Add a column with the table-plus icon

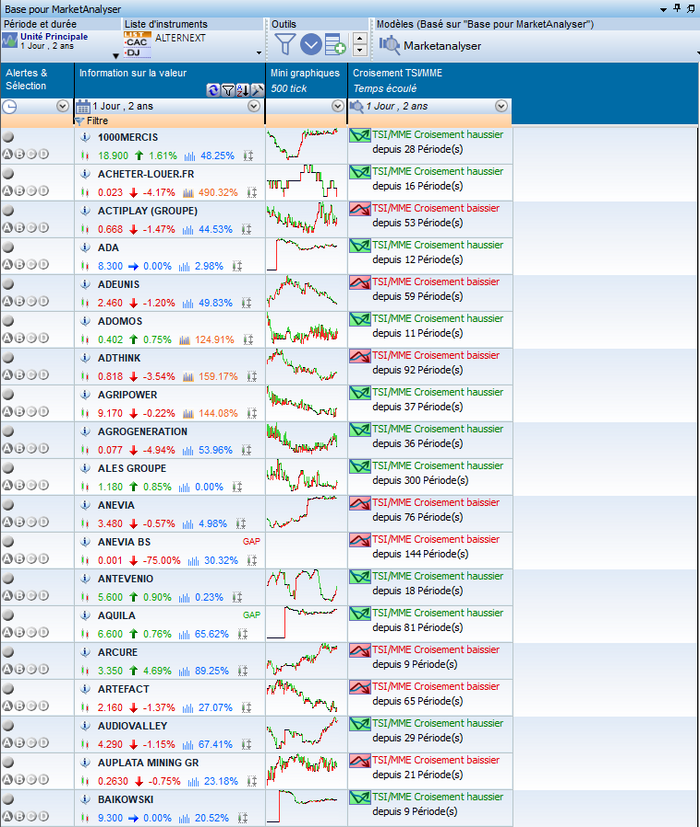pyautogui.click(x=335, y=44)
